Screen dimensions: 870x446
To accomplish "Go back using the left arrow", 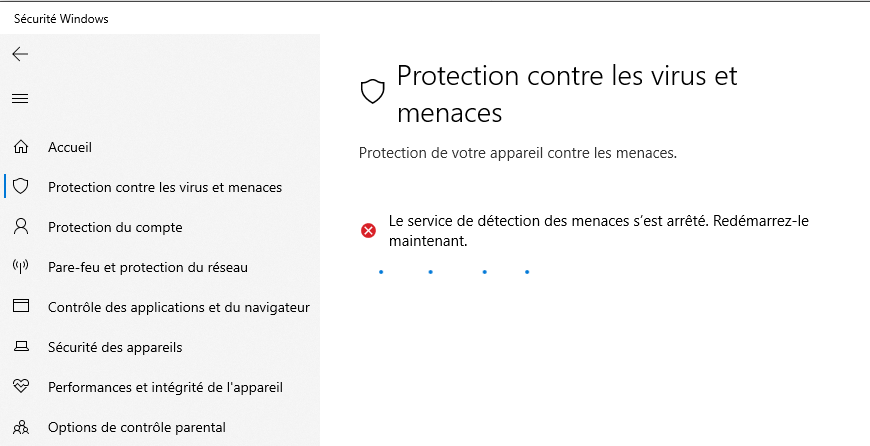I will (21, 54).
